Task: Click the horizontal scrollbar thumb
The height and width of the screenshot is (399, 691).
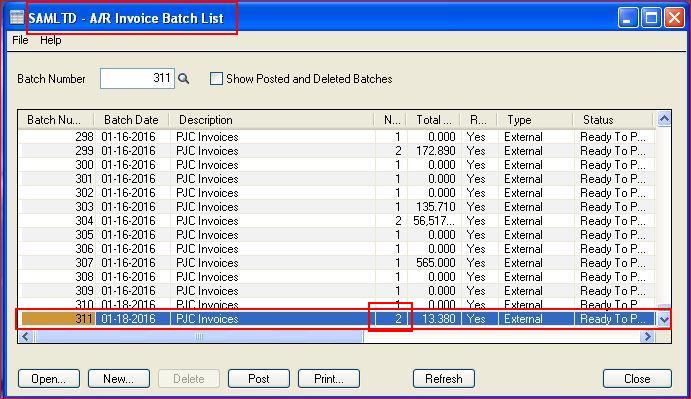Action: point(198,337)
